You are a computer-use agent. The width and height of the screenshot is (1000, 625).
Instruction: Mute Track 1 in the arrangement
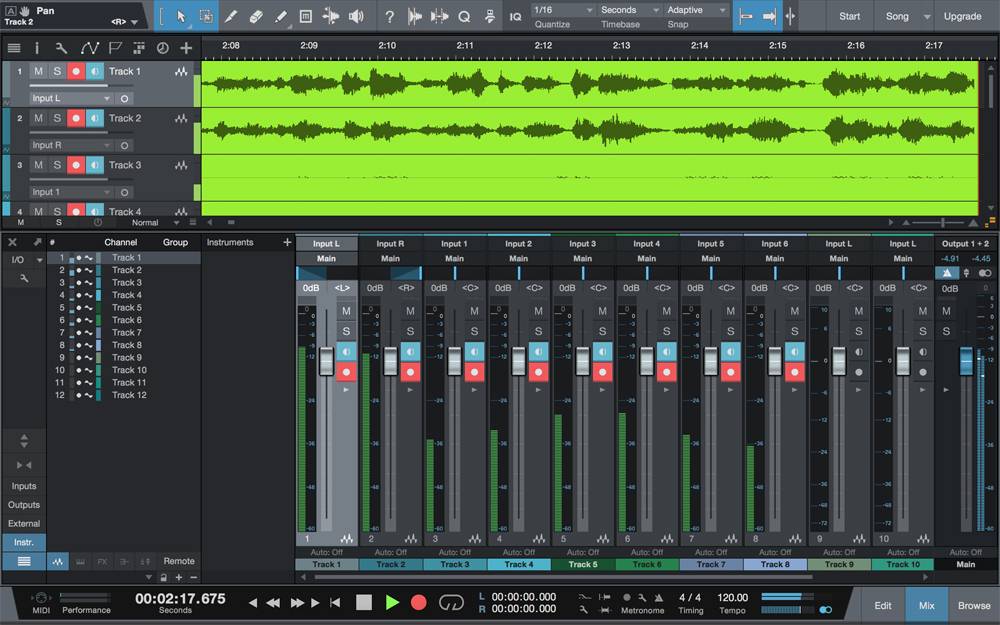pyautogui.click(x=38, y=71)
